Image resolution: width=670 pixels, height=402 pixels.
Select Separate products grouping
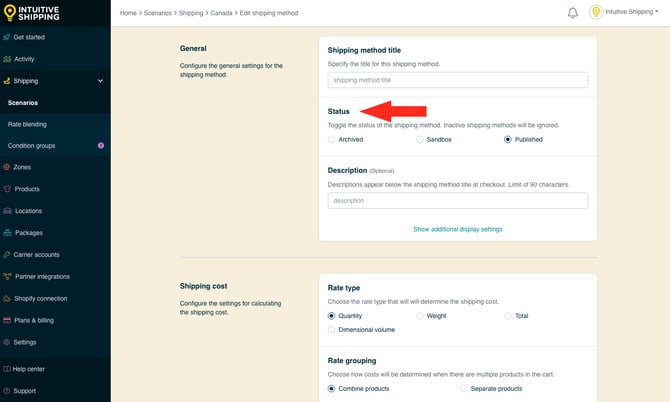[464, 388]
